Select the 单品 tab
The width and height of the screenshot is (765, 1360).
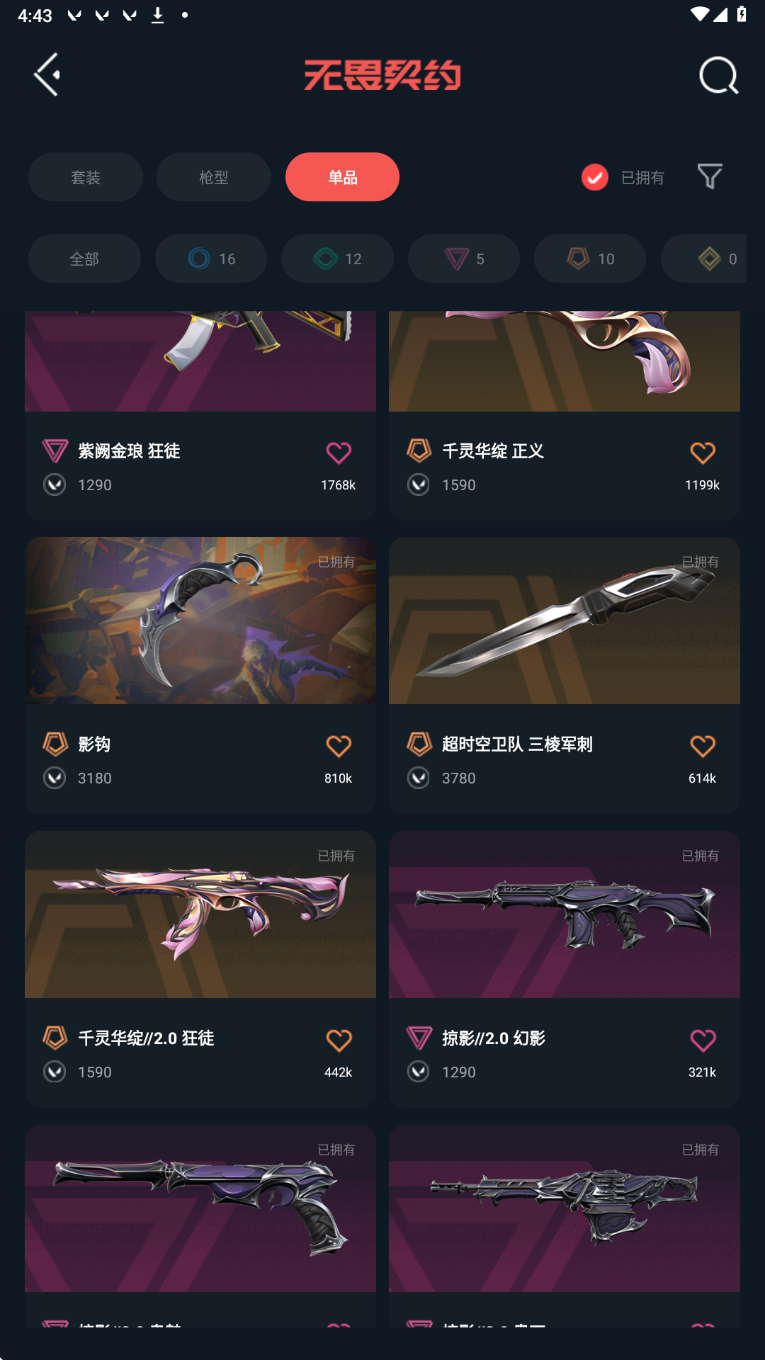[x=342, y=177]
